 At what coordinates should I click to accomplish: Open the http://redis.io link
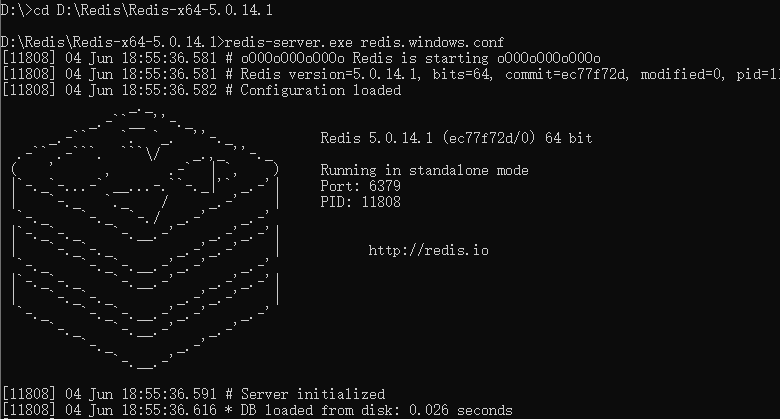click(428, 250)
